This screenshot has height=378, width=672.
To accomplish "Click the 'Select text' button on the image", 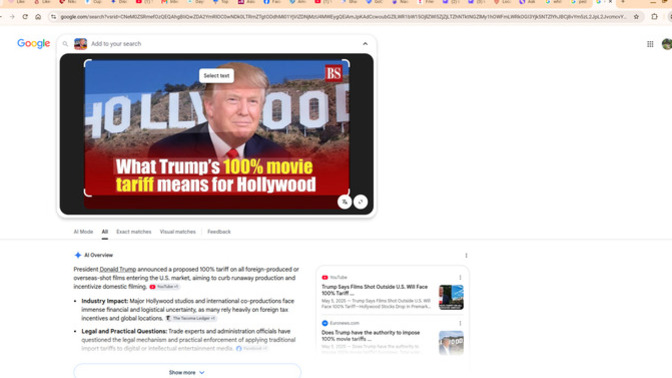I will click(216, 76).
